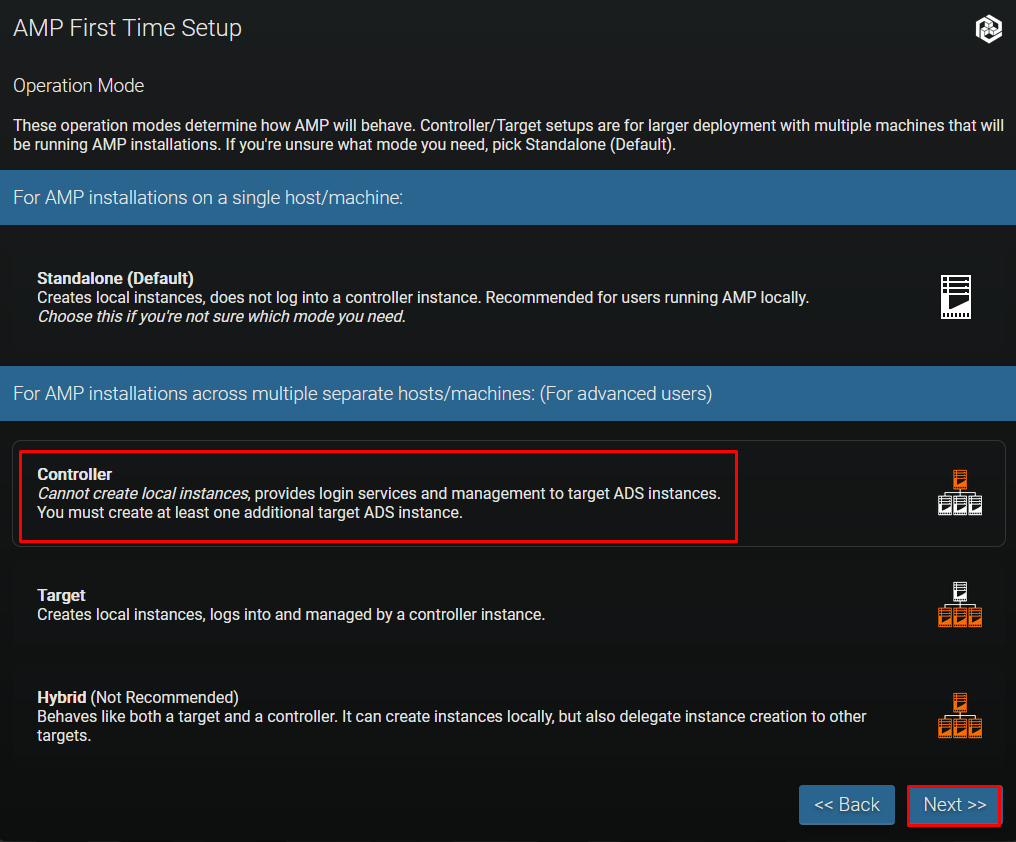
Task: Click the 'AMP First Time Setup' heading
Action: click(127, 28)
